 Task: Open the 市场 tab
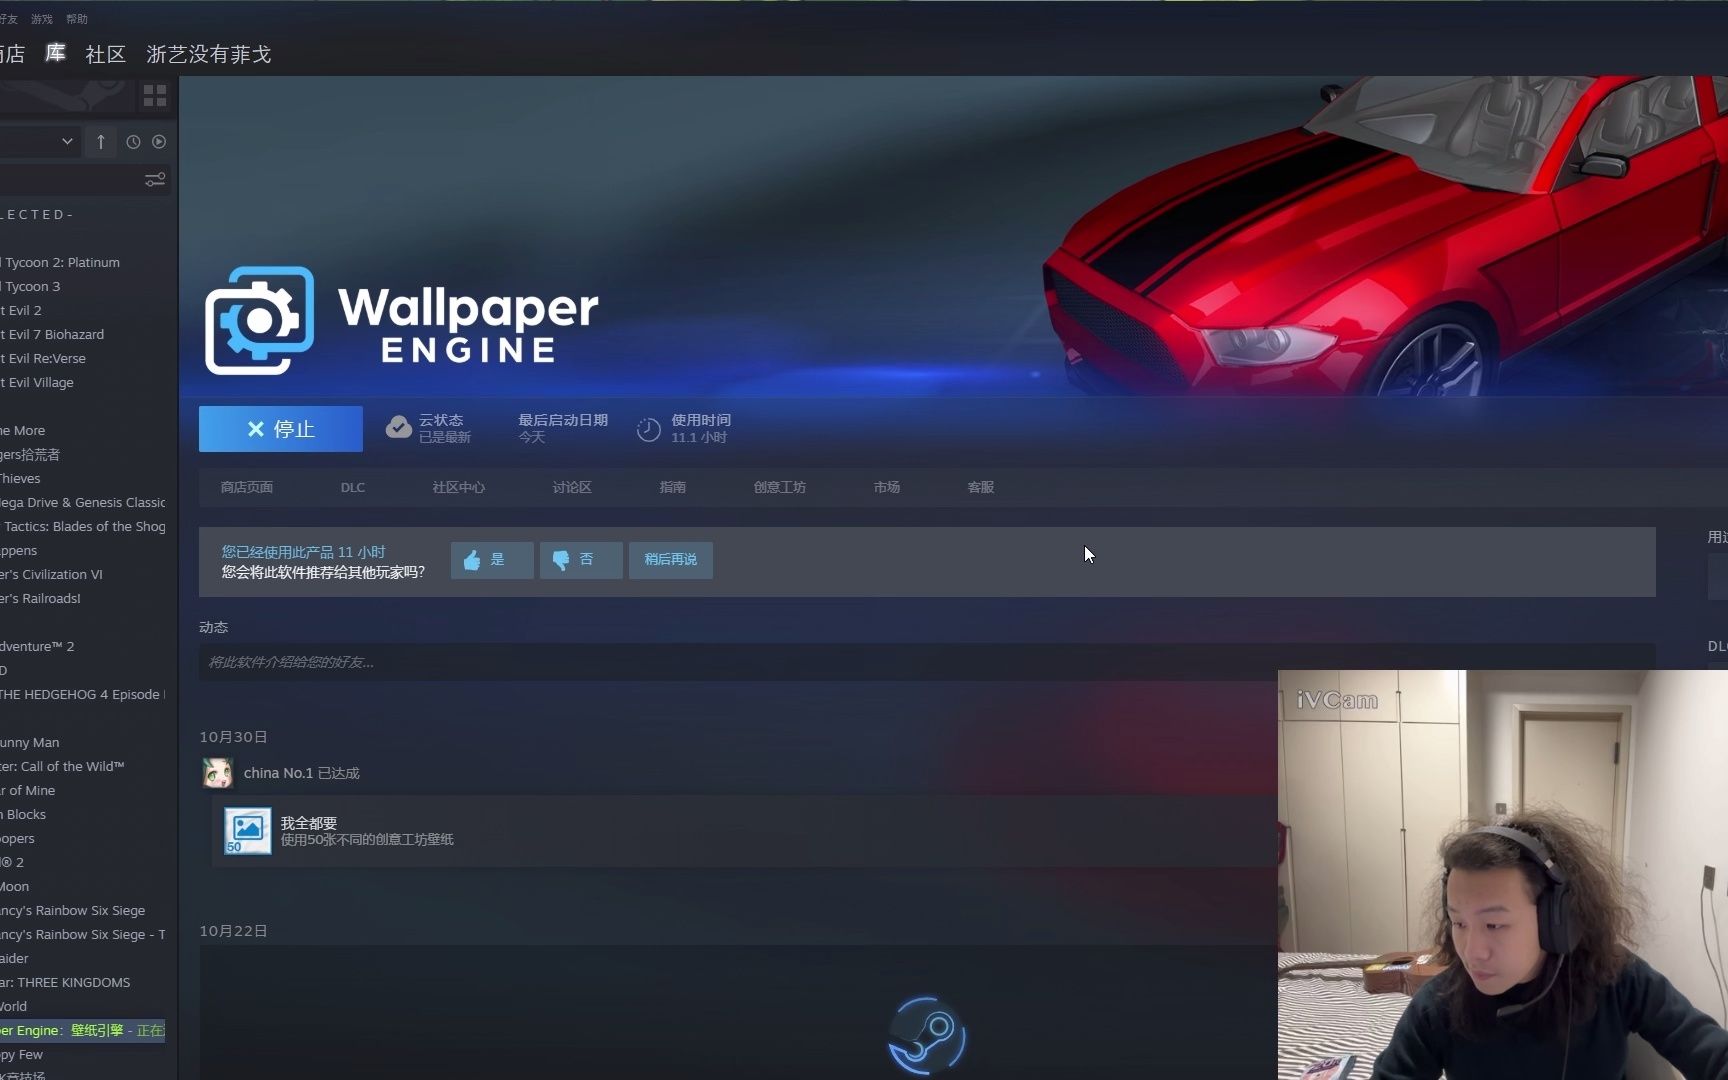pos(887,487)
